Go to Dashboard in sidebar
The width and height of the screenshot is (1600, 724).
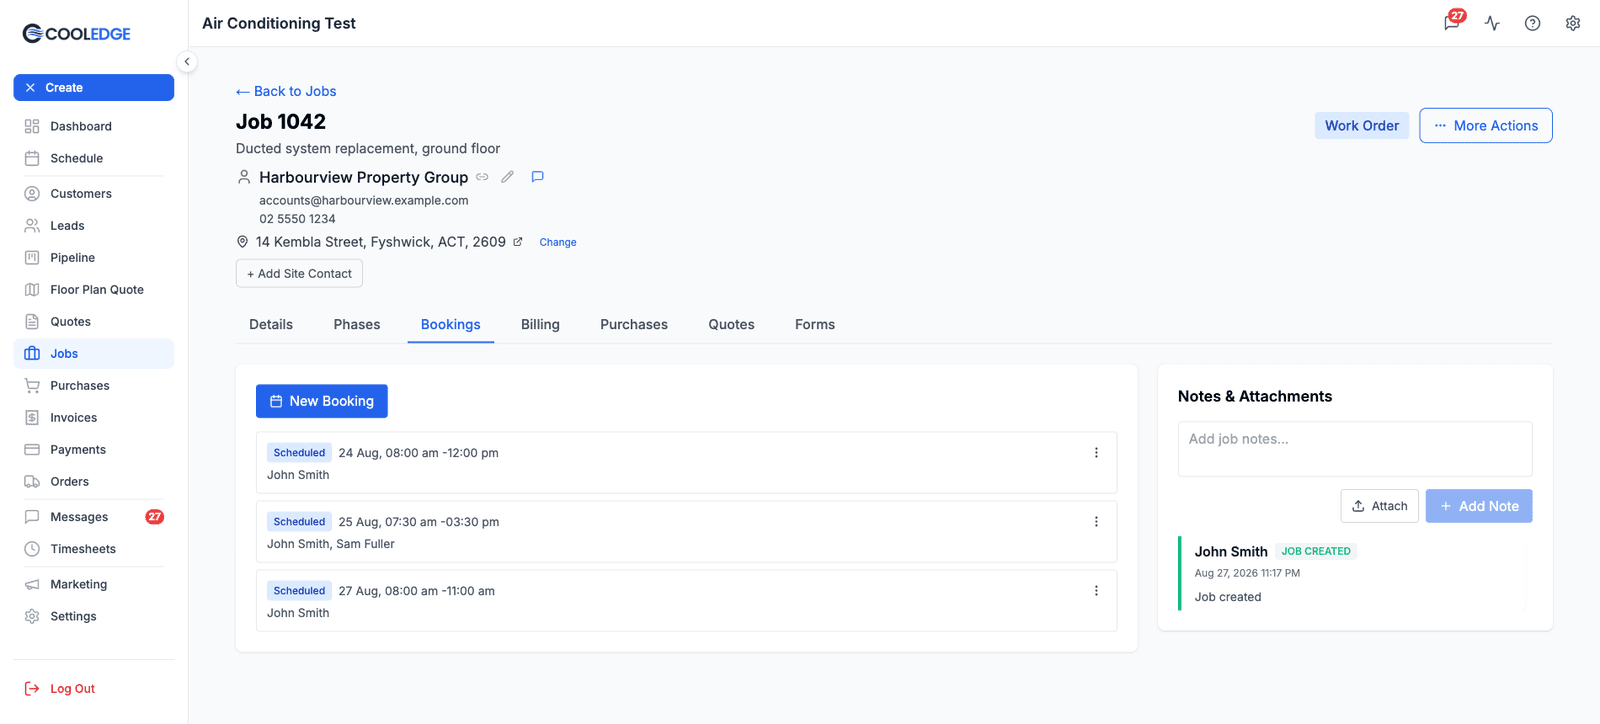click(94, 126)
